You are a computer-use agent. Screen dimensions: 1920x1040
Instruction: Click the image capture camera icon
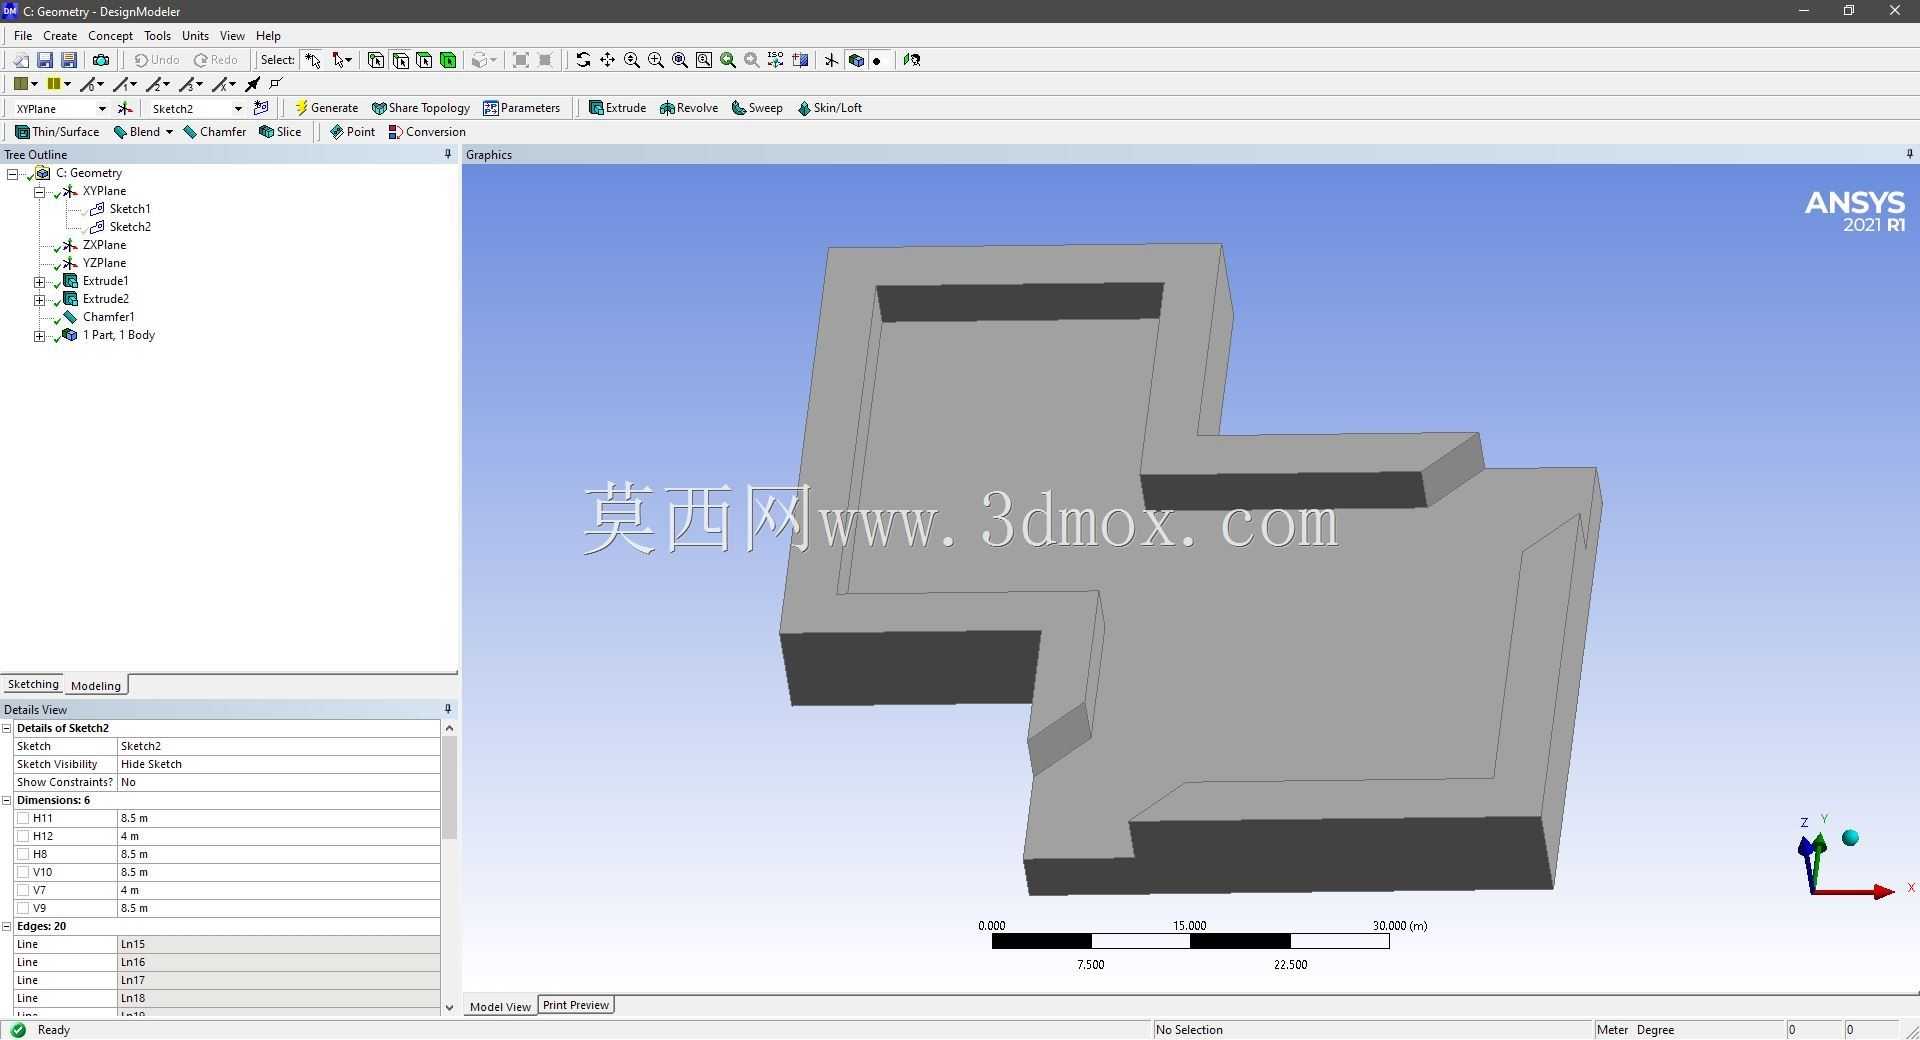(x=100, y=60)
